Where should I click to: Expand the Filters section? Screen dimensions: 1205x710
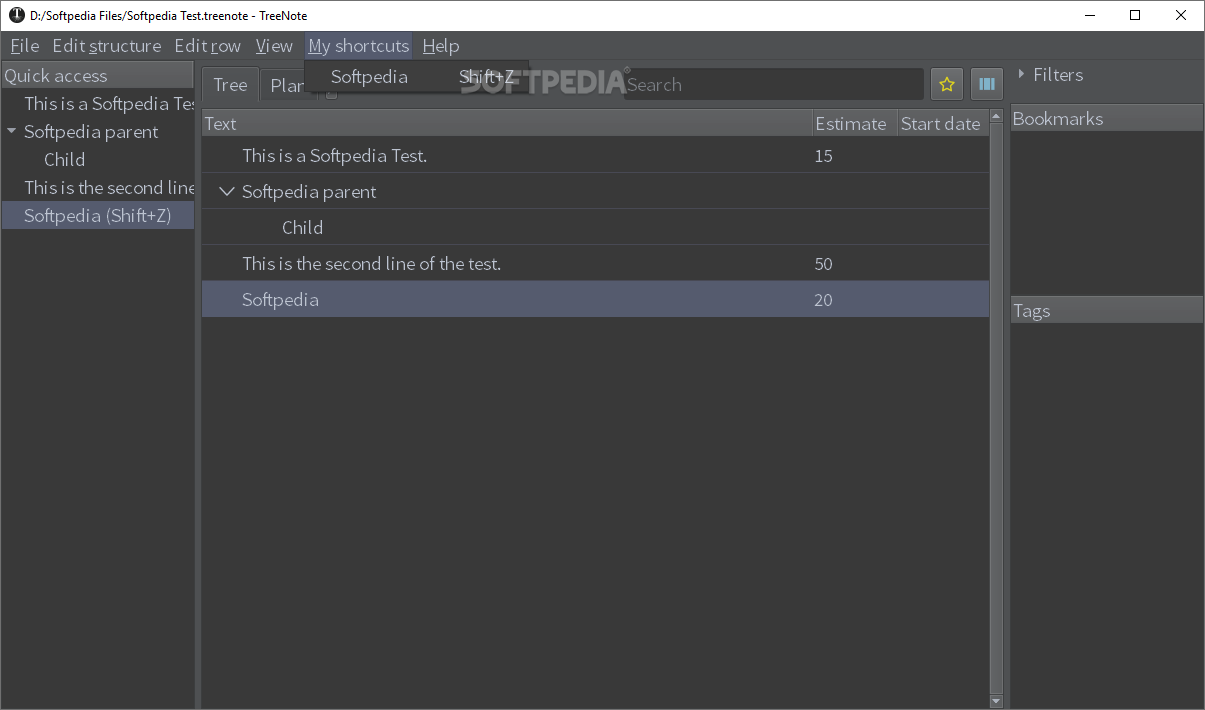1050,75
